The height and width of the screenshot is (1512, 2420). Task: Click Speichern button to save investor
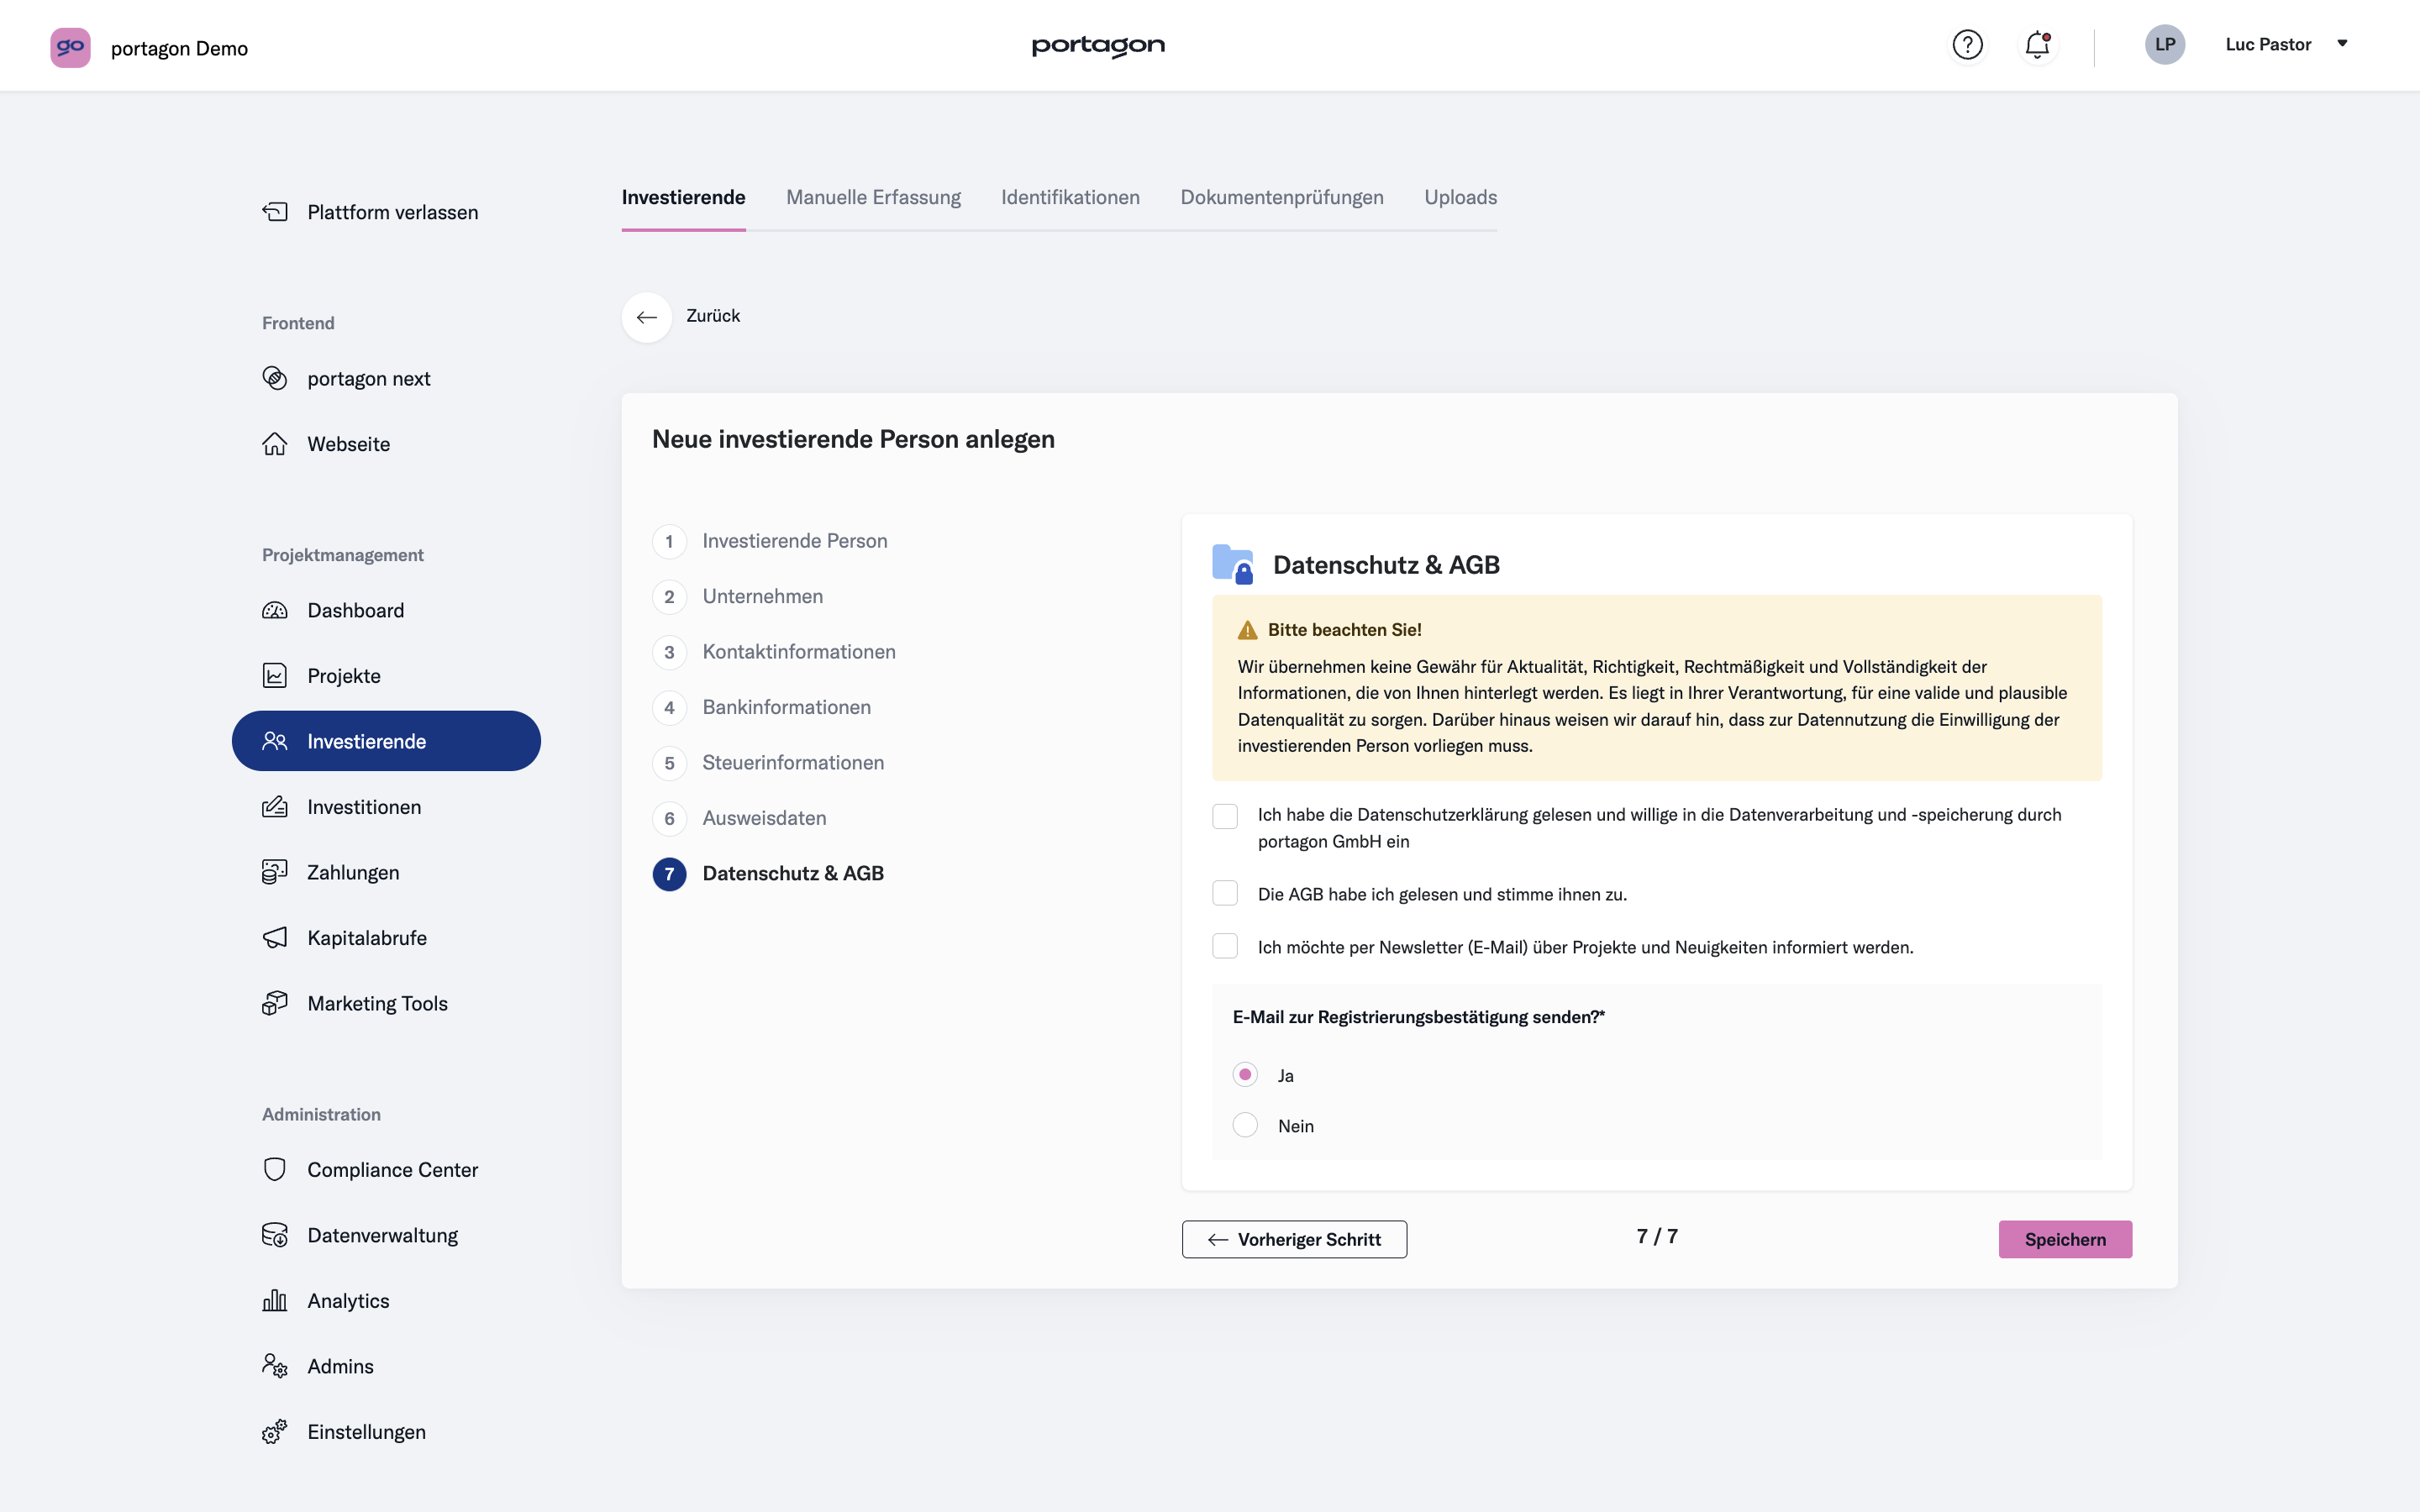click(x=2065, y=1238)
